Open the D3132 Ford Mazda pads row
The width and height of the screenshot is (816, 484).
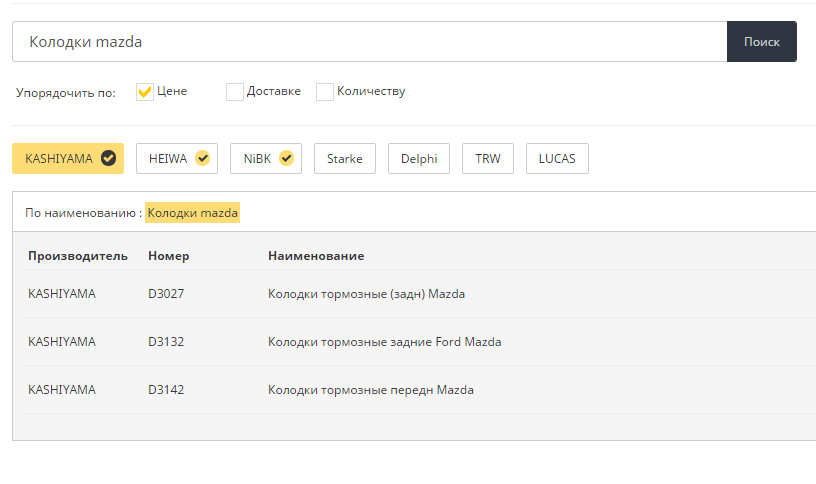[x=419, y=342]
